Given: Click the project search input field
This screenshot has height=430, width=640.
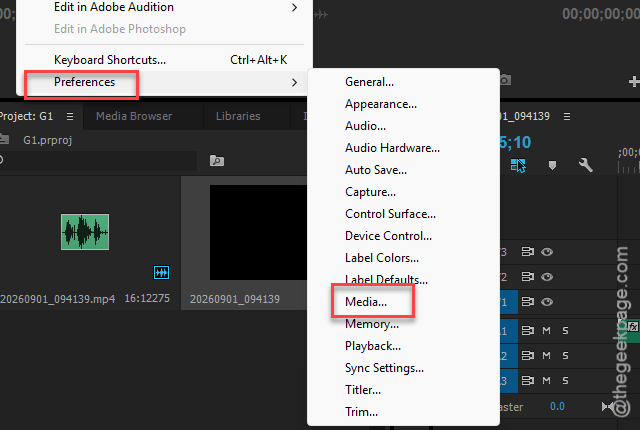Looking at the screenshot, I should [x=98, y=161].
